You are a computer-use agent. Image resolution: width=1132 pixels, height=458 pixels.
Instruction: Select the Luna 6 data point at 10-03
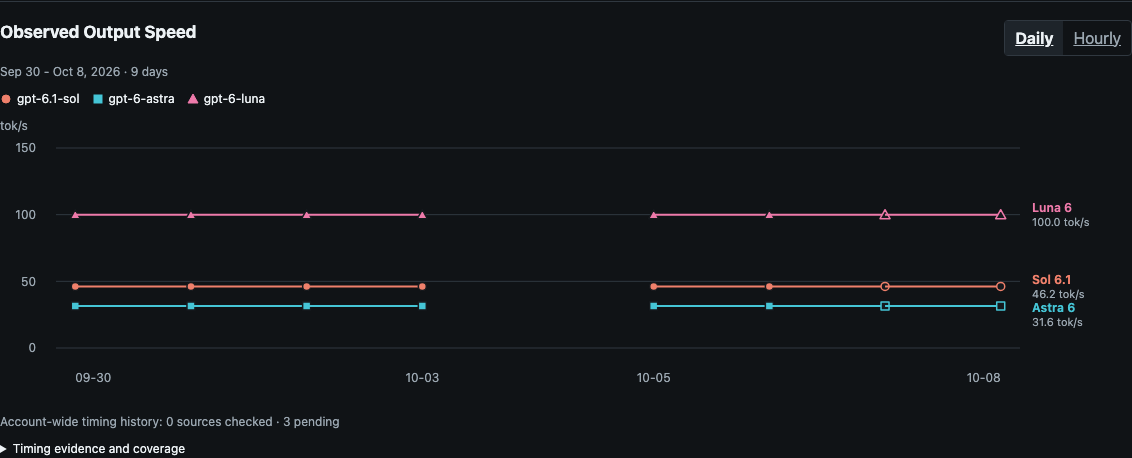point(422,215)
